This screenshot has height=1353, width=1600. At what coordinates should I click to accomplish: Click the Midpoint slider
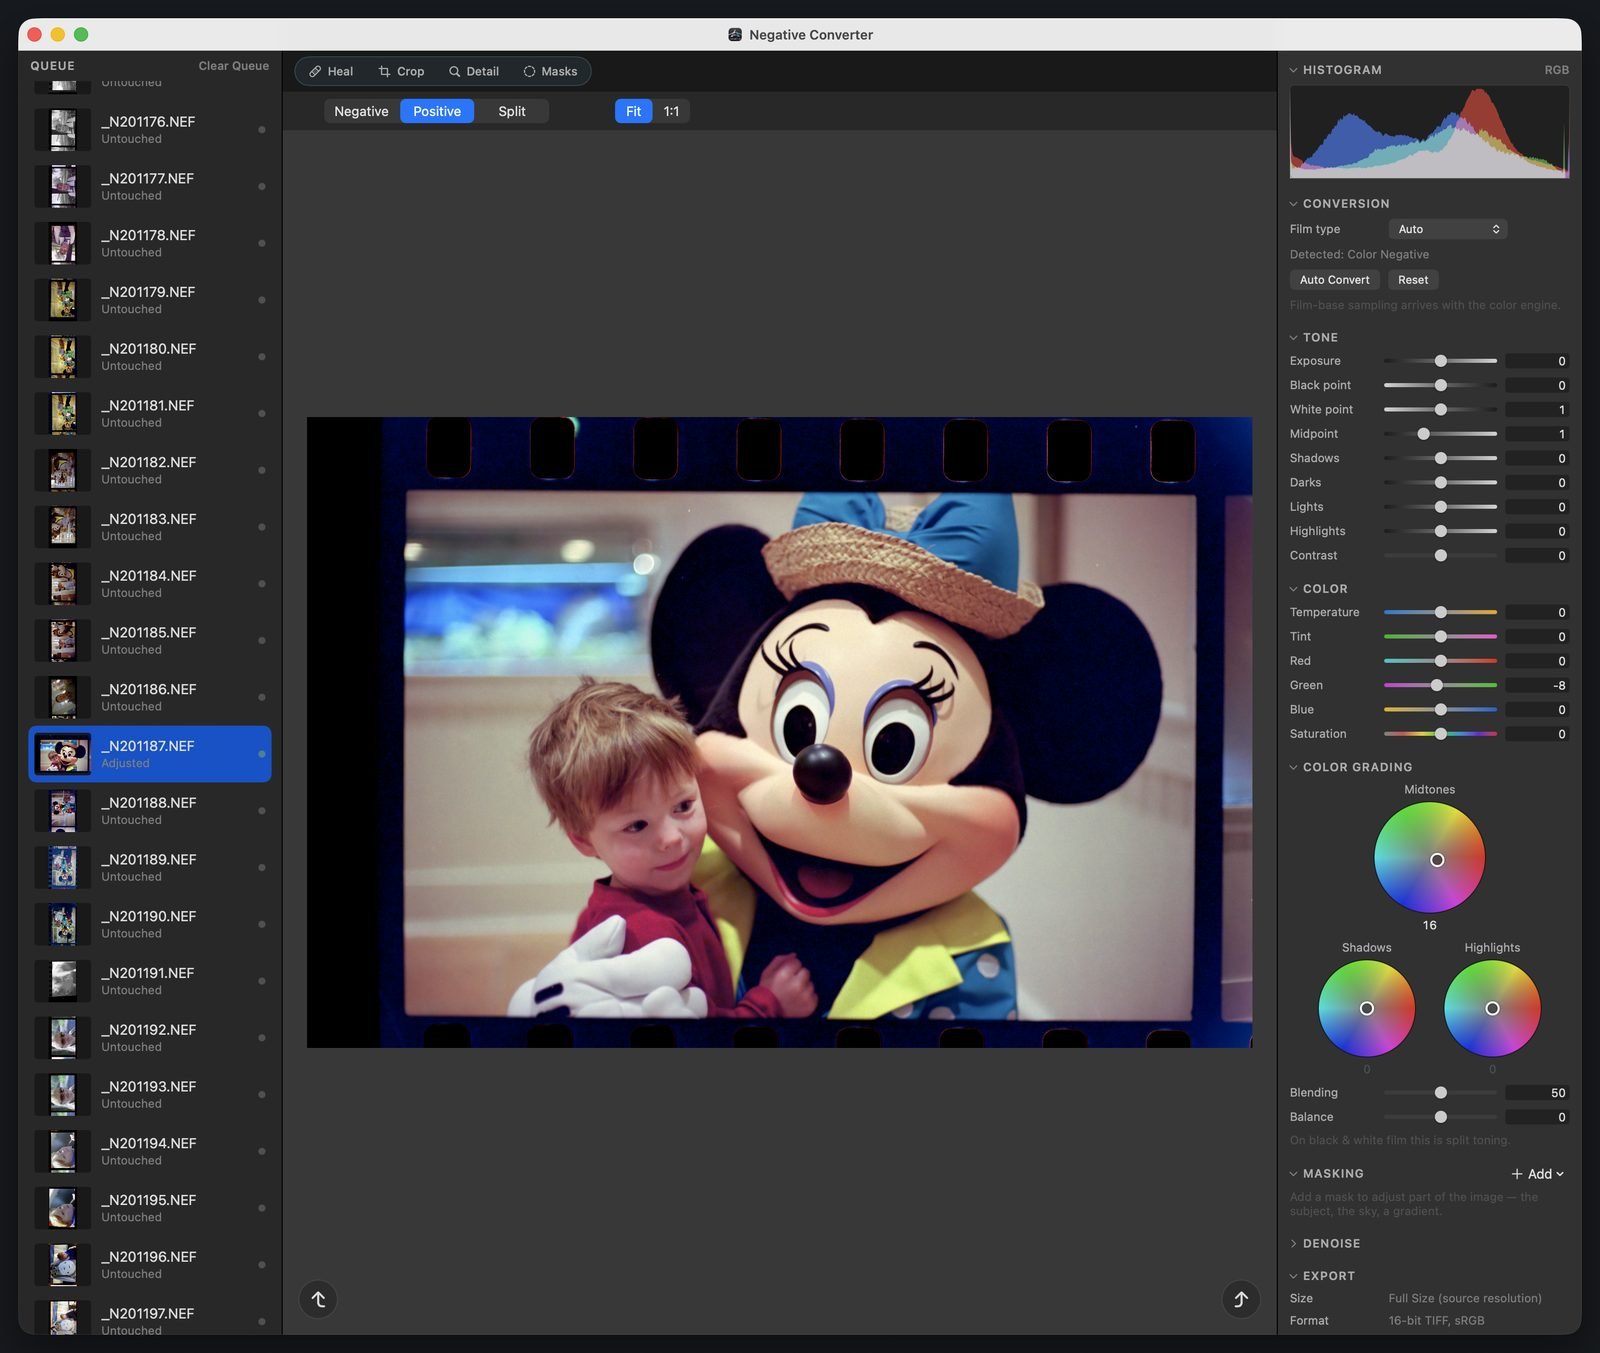[1440, 434]
